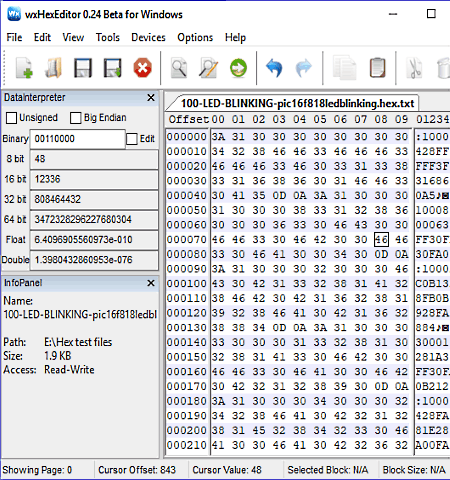Click the Access value Read-Write
The image size is (450, 480).
(x=69, y=370)
